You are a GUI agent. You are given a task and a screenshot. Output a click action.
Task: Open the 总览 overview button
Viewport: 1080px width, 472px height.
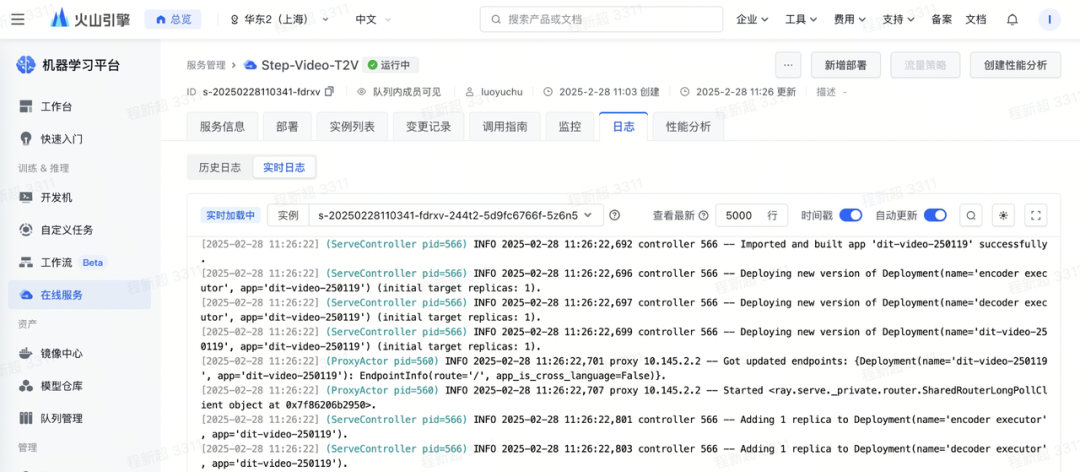point(173,19)
